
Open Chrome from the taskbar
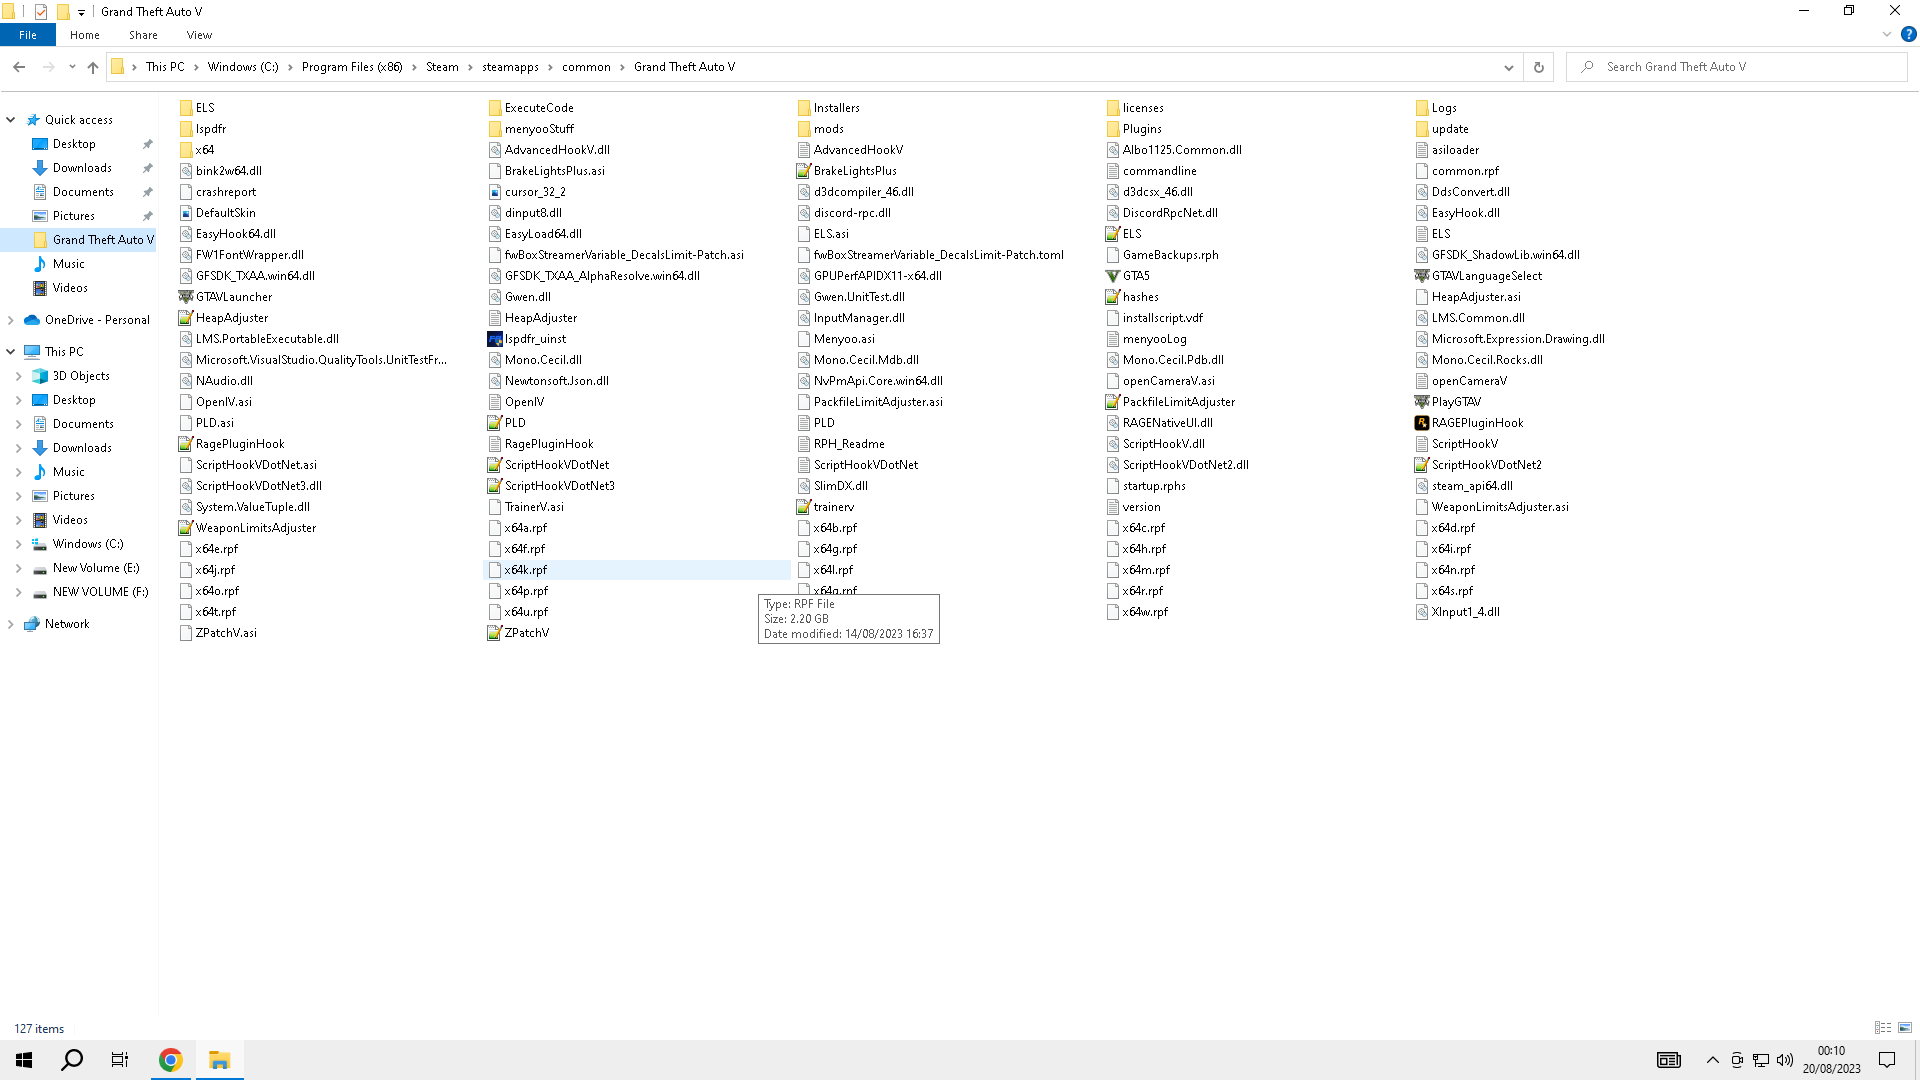pos(171,1060)
